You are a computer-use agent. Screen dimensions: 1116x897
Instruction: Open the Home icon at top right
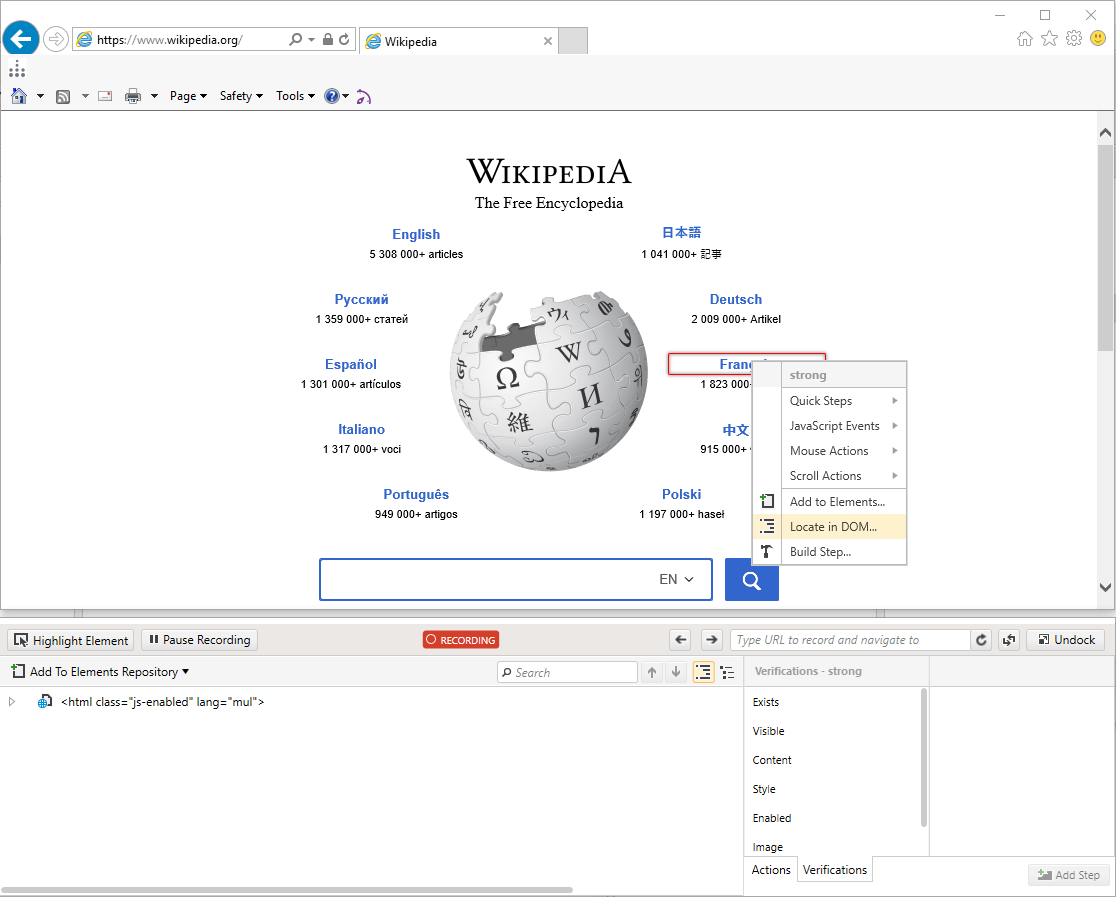[x=1025, y=38]
